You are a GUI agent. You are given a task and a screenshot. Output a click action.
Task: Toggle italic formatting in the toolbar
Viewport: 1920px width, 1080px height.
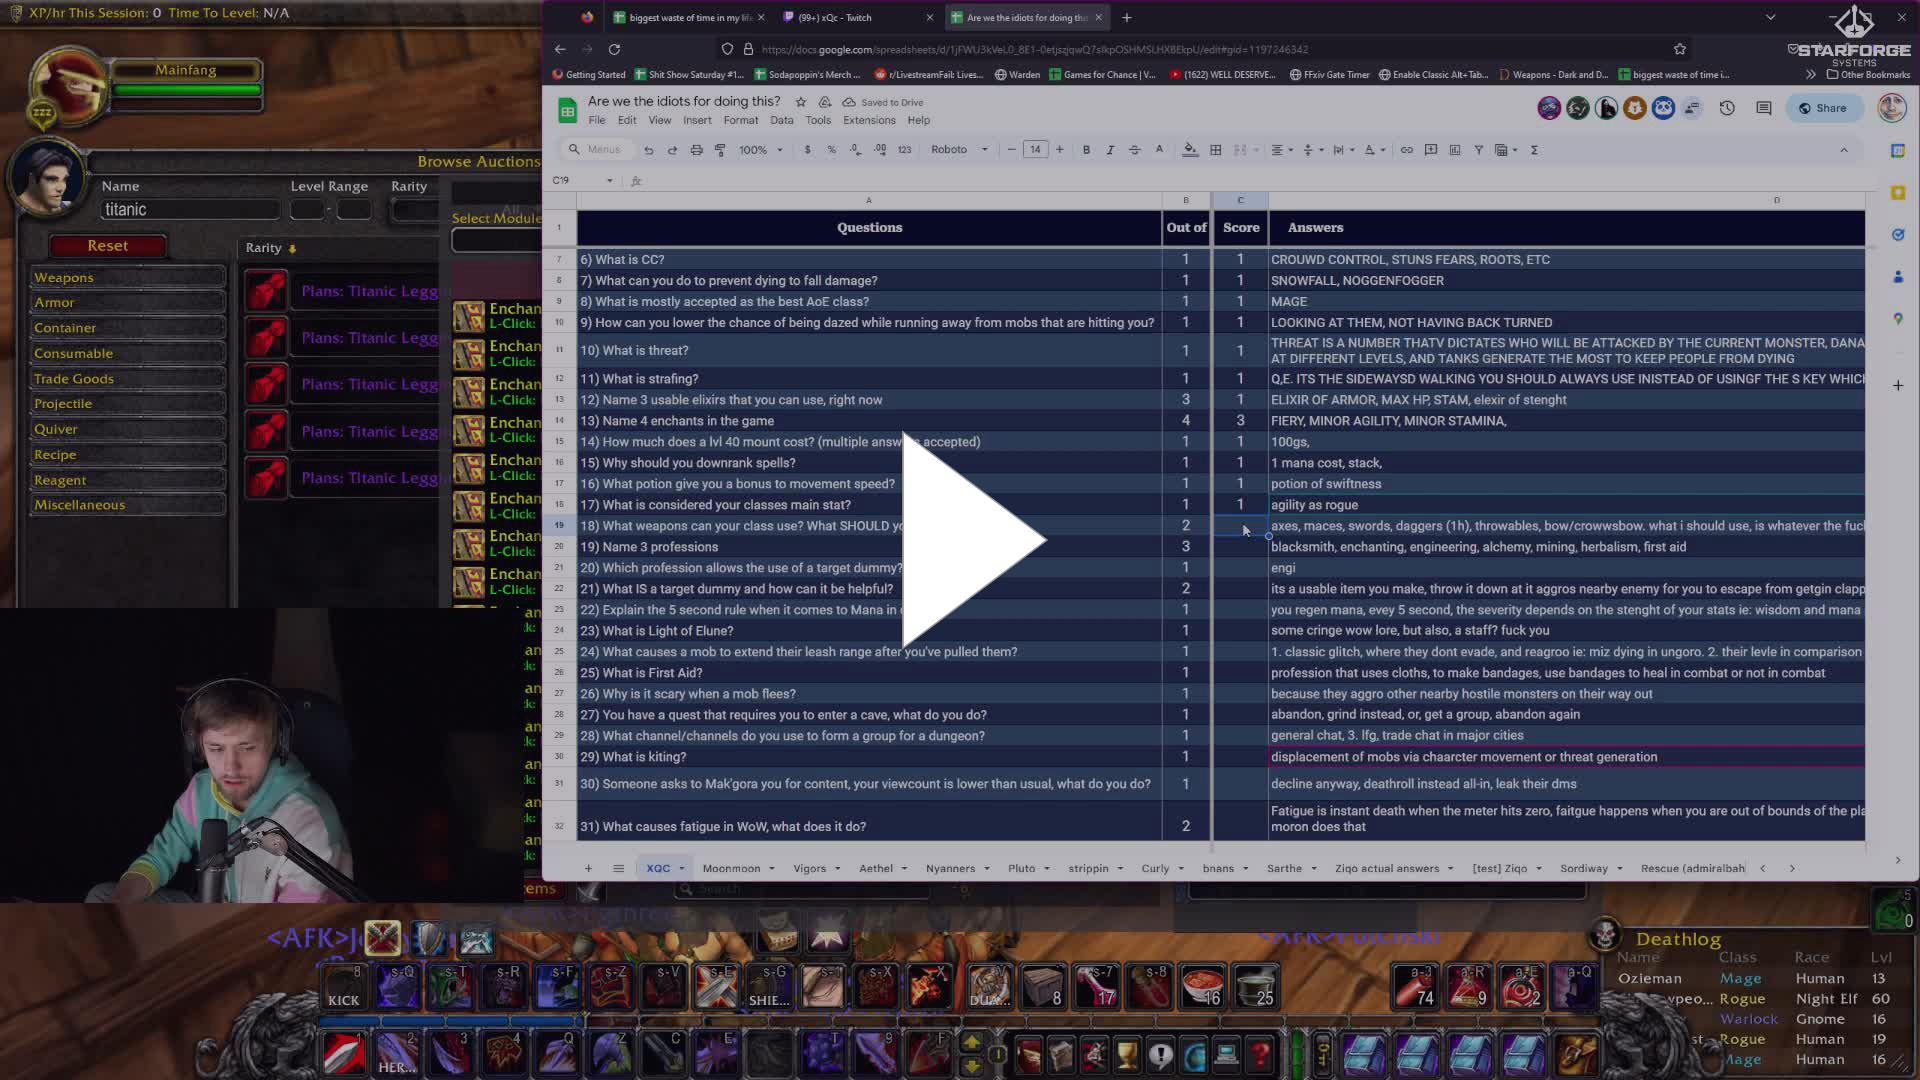pos(1110,149)
